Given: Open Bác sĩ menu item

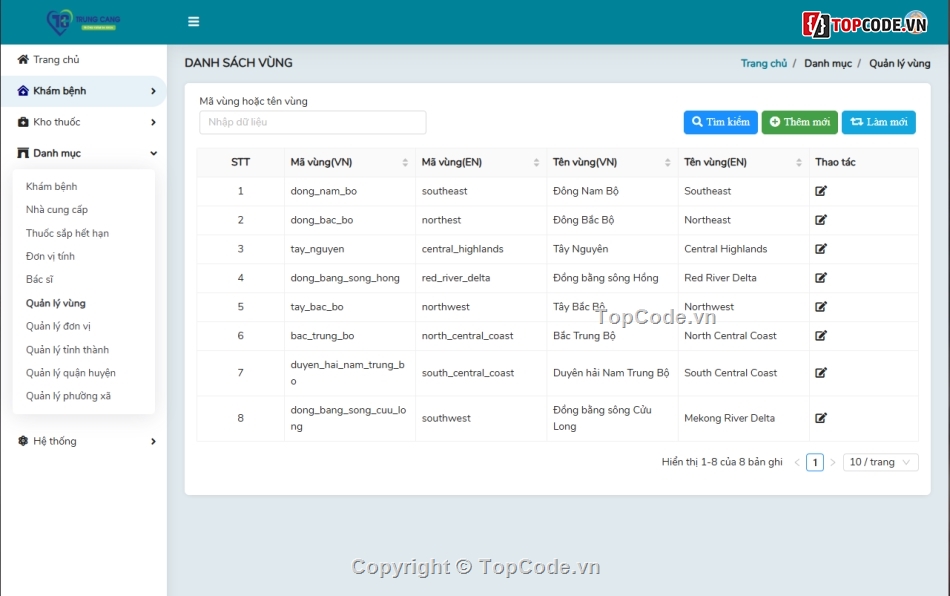Looking at the screenshot, I should point(39,279).
